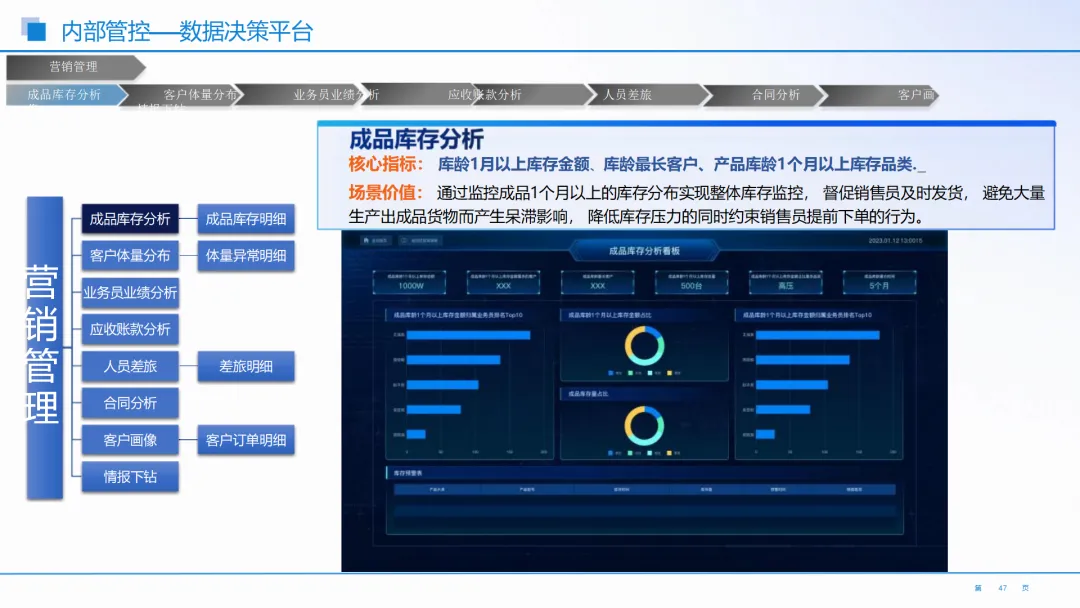Select the 应收账款分析 tree node

130,329
